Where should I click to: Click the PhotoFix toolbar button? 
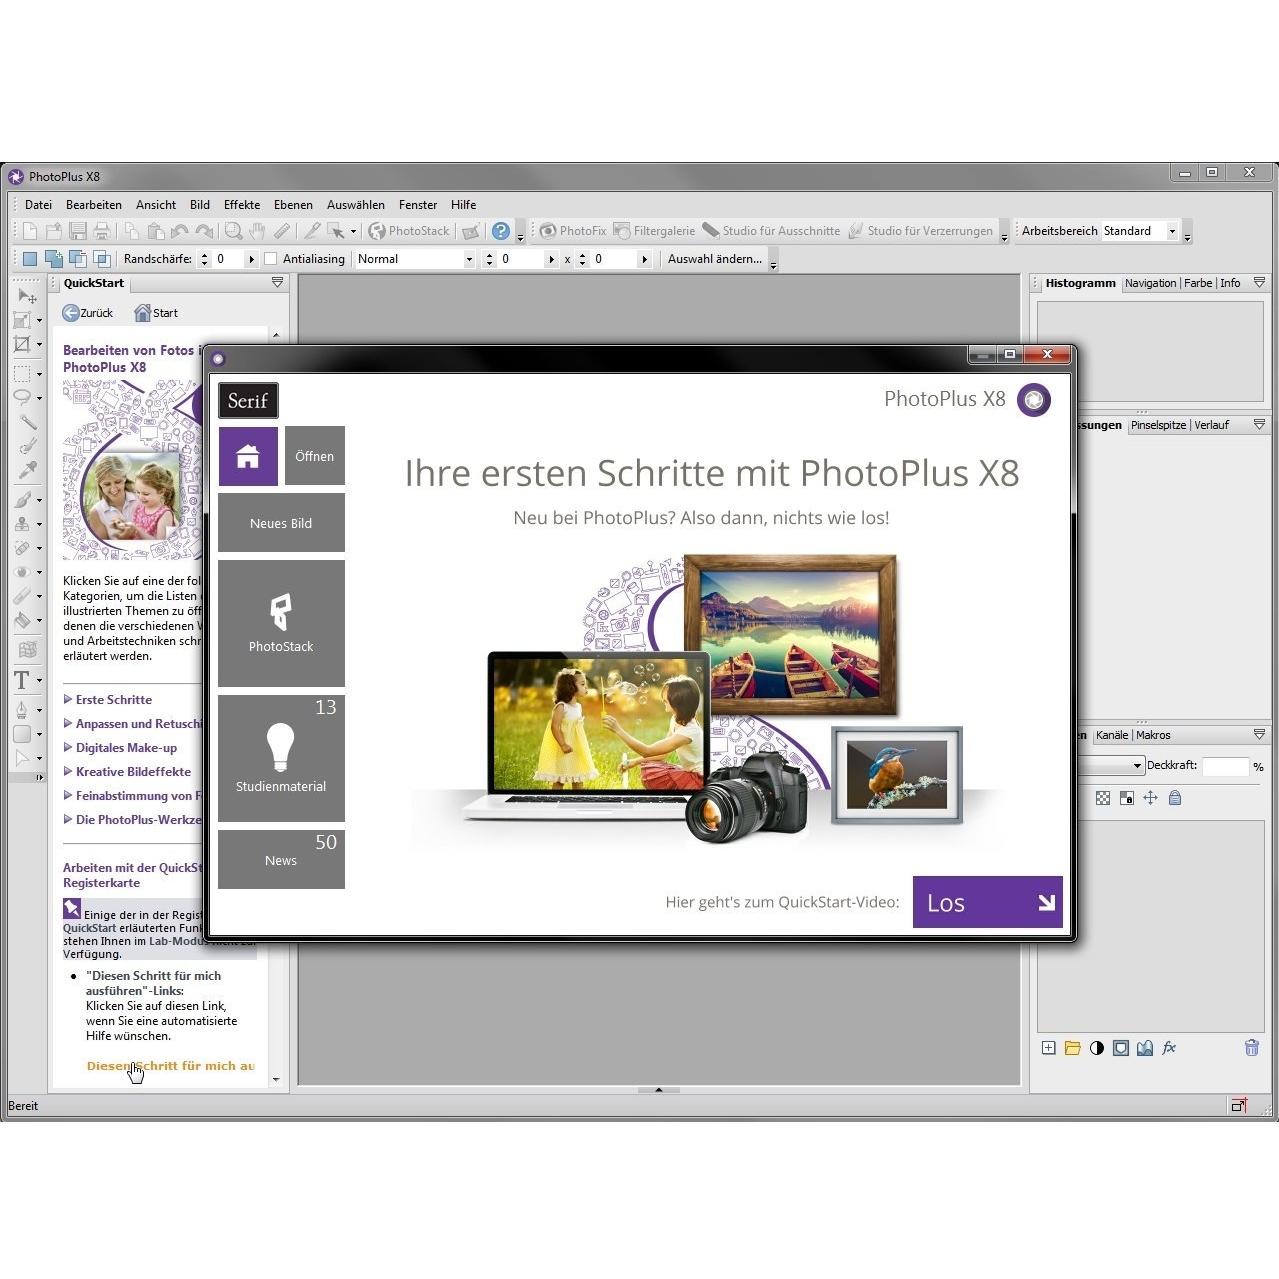click(573, 231)
